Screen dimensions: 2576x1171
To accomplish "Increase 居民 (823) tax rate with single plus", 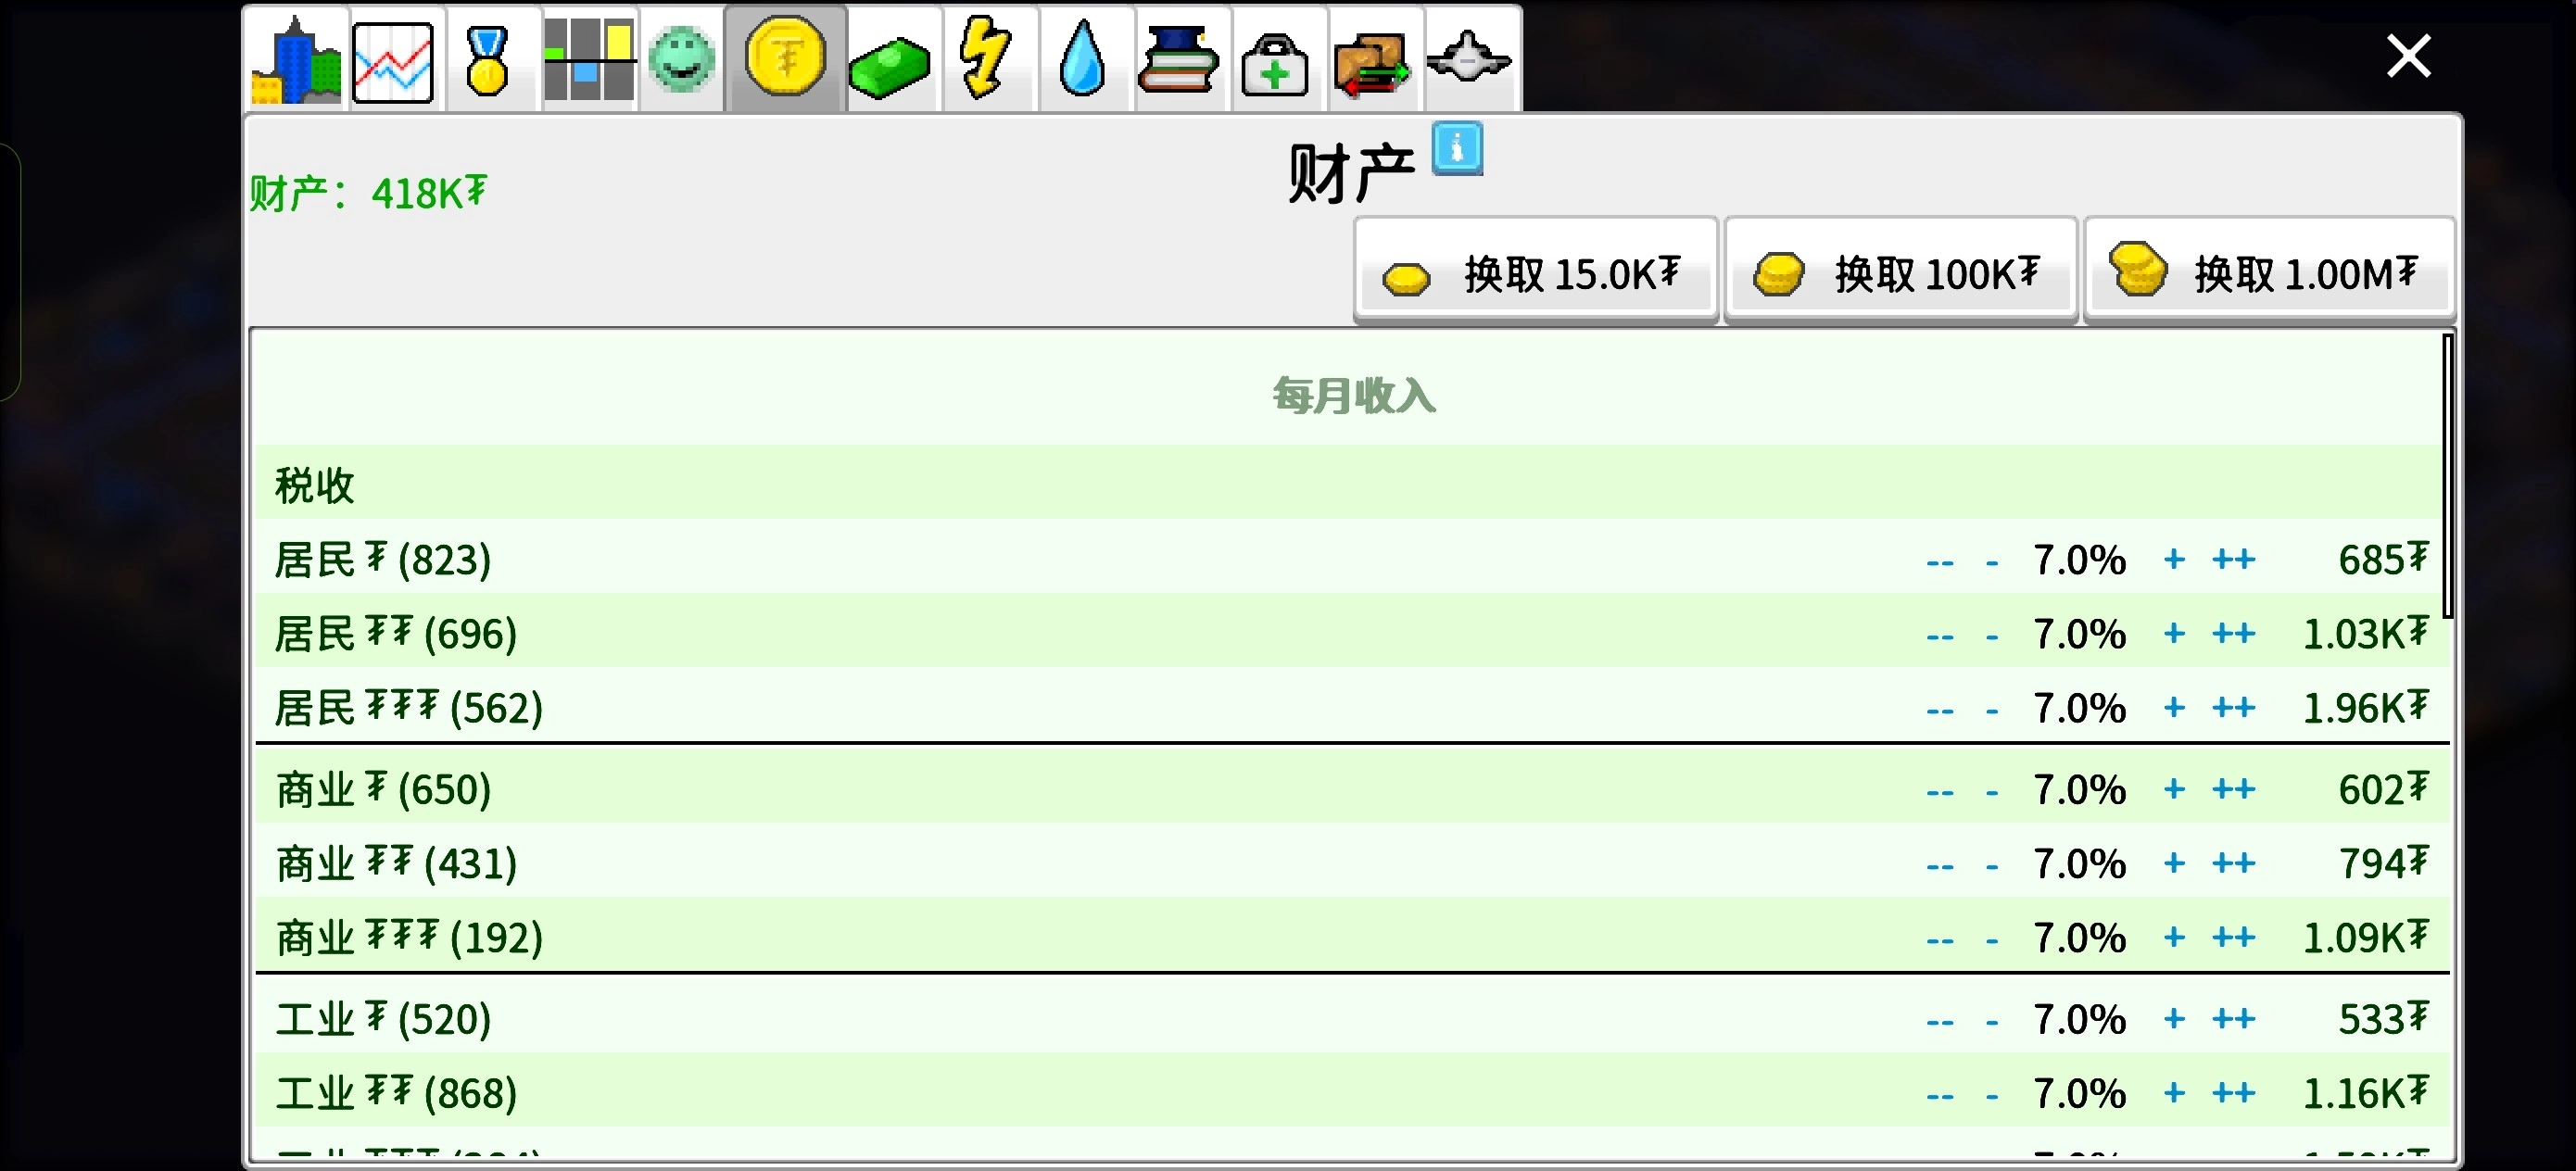I will point(2174,560).
